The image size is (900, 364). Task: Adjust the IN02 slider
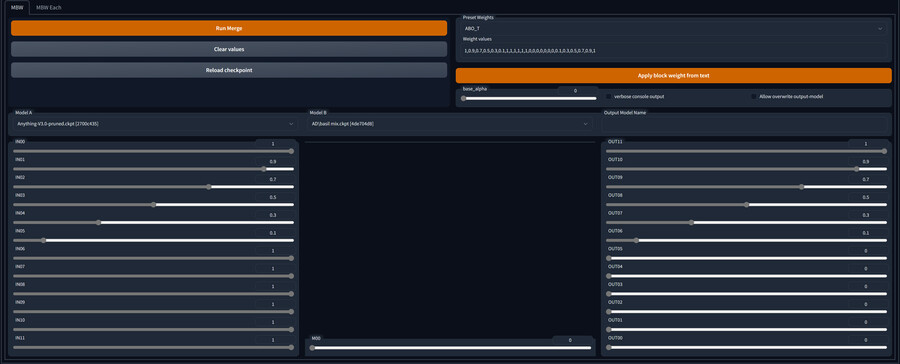click(x=154, y=187)
